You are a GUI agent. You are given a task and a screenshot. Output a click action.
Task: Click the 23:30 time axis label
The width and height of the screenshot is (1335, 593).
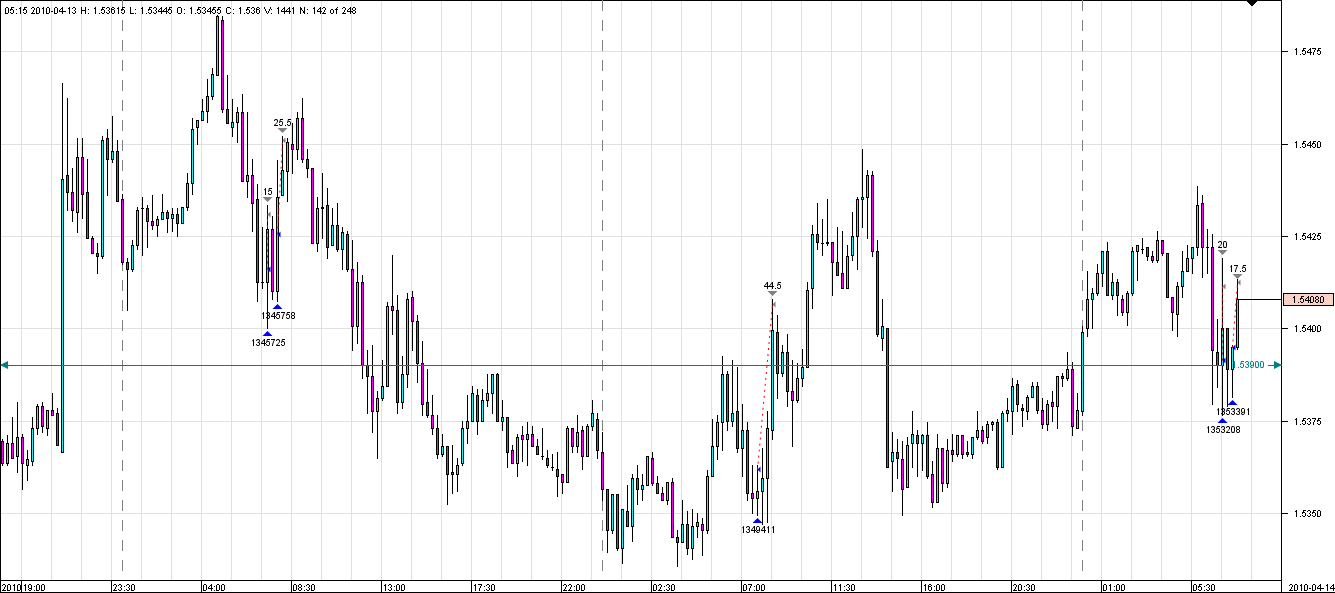124,587
